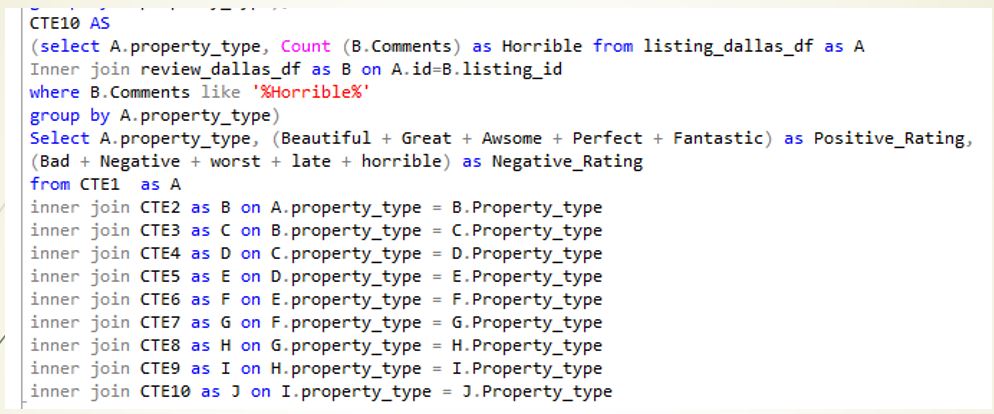Click 'E.Property_type' on the CTE5 line

tap(527, 277)
